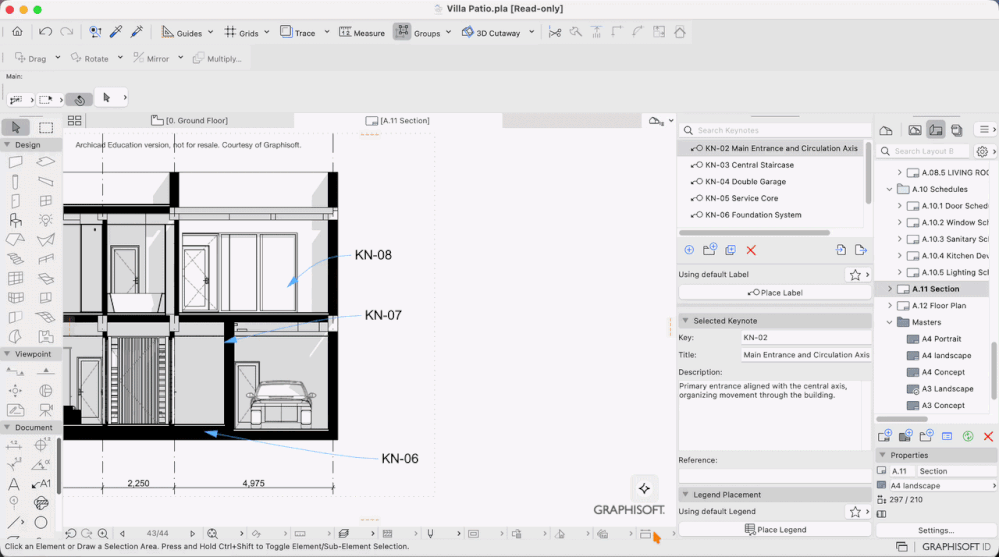
Task: Click the Rotate command
Action: (89, 58)
